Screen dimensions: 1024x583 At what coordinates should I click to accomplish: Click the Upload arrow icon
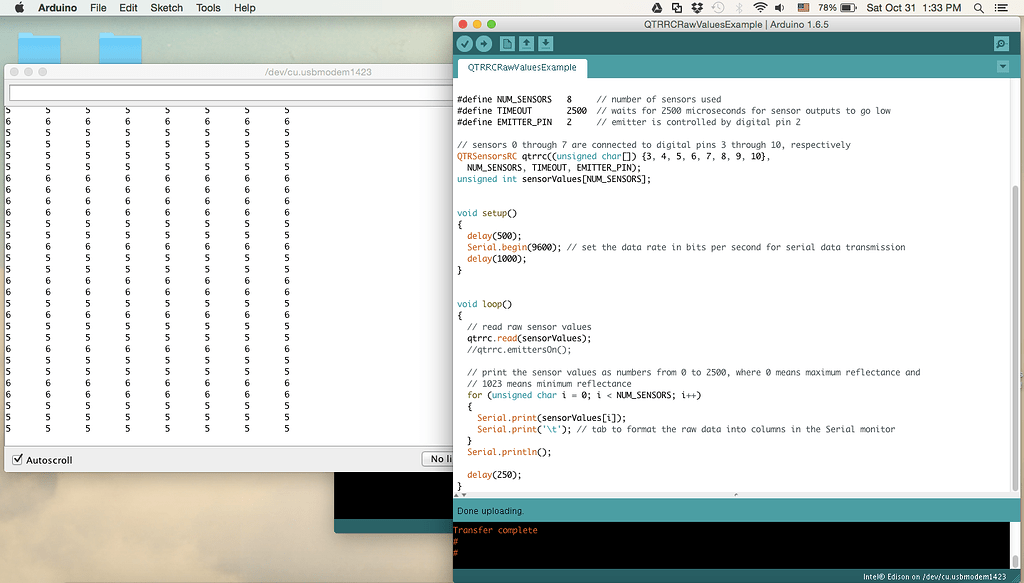484,44
